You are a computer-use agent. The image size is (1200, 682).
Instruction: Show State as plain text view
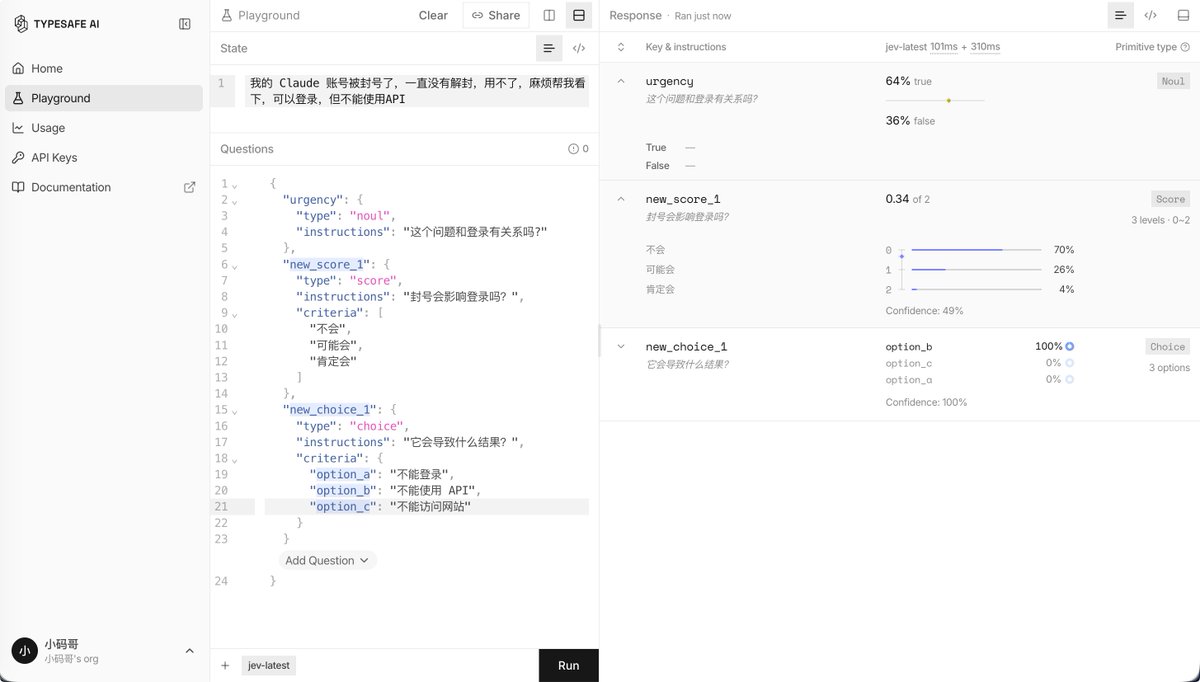(x=548, y=48)
